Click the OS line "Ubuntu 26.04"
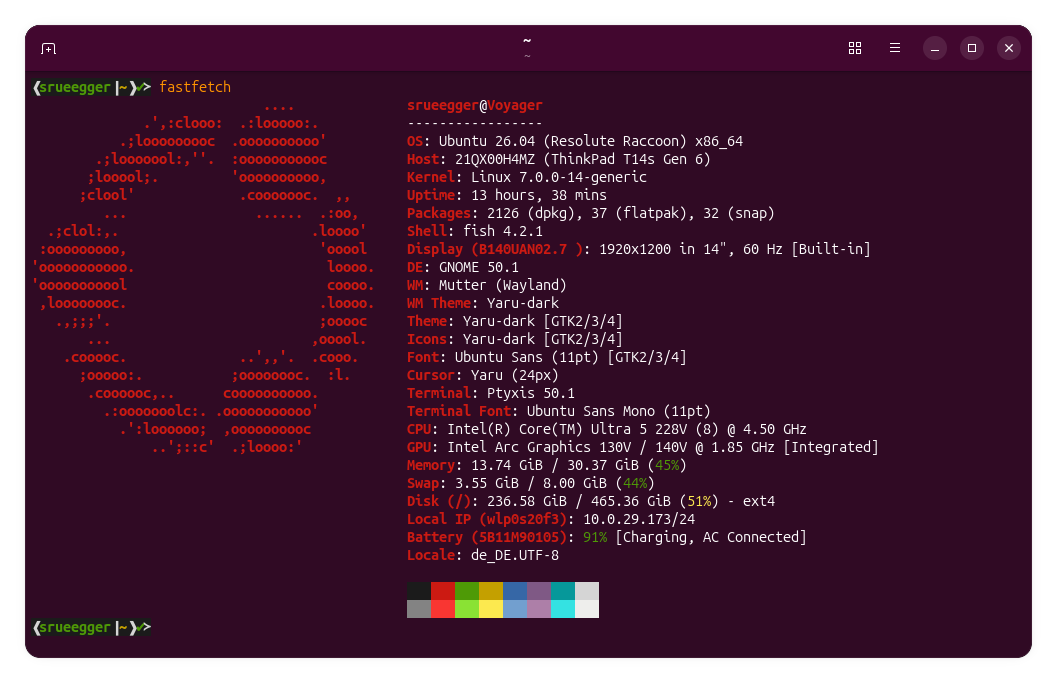This screenshot has height=683, width=1057. [x=487, y=142]
